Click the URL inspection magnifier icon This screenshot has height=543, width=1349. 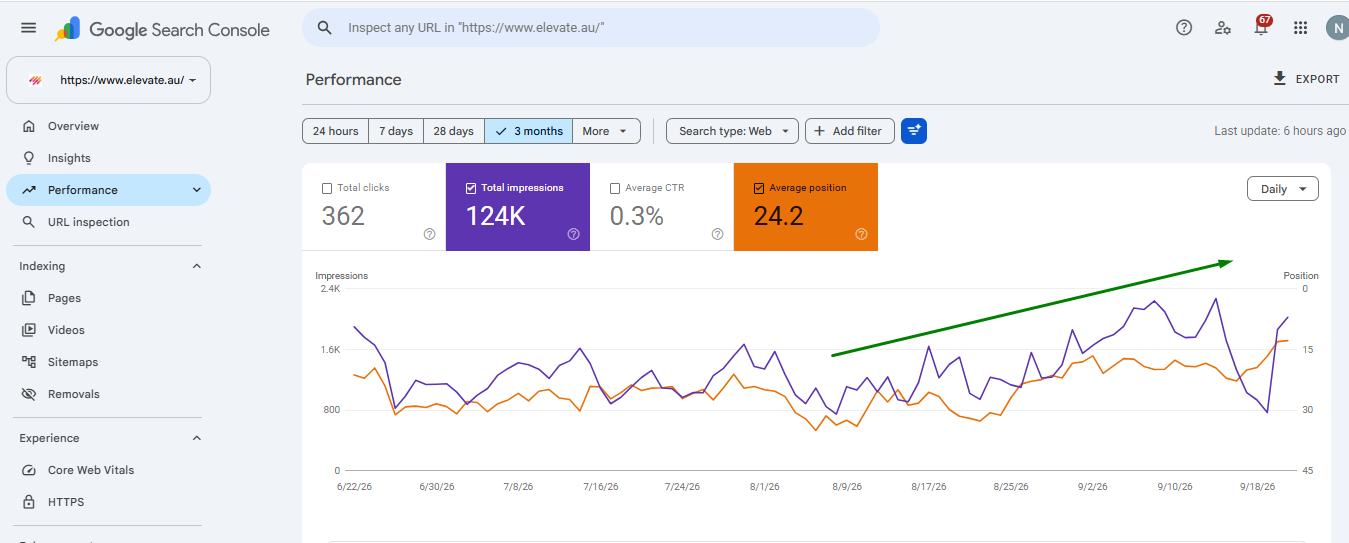[28, 222]
